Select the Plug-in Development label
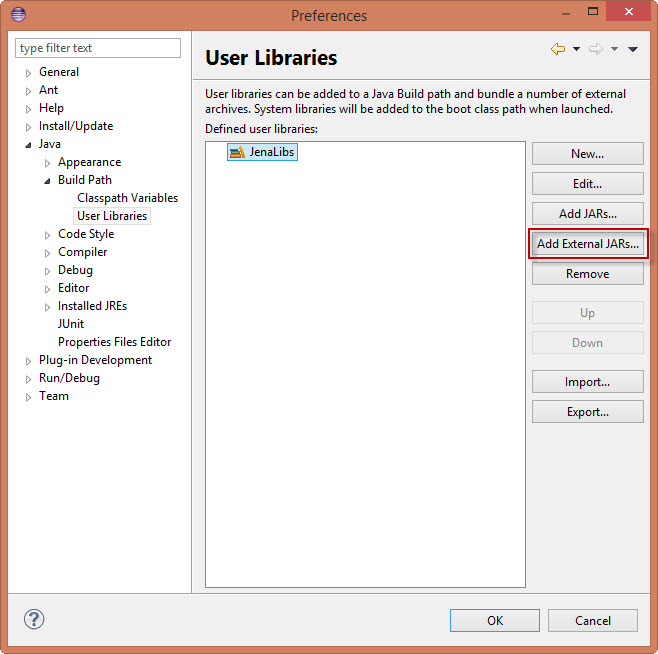The image size is (658, 654). click(x=95, y=360)
